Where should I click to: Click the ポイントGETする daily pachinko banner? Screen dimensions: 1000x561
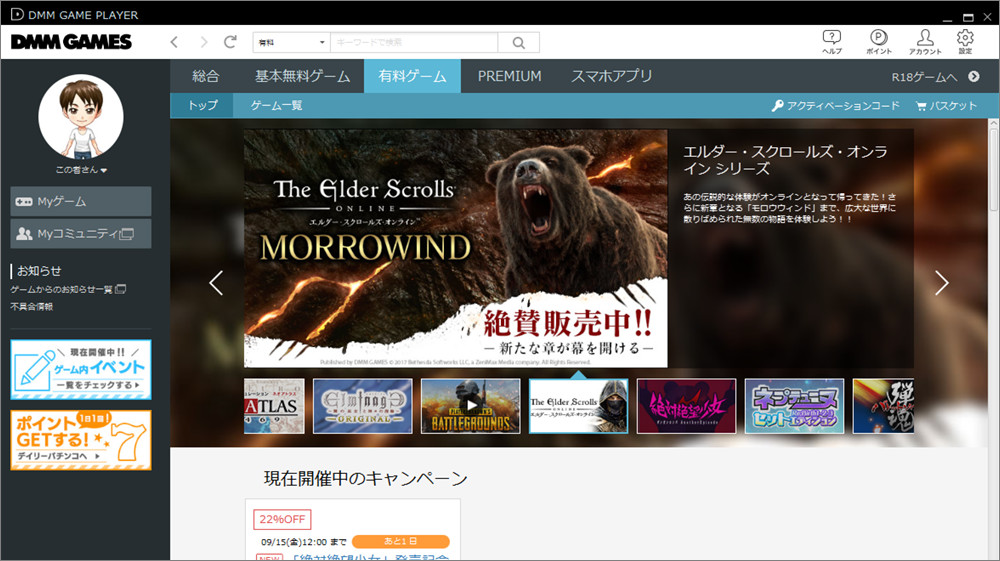pos(81,440)
